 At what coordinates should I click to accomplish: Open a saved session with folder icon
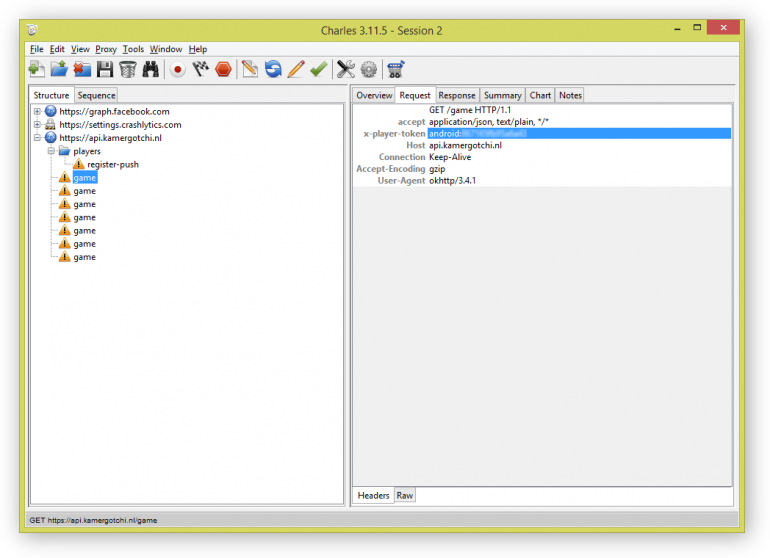coord(59,69)
